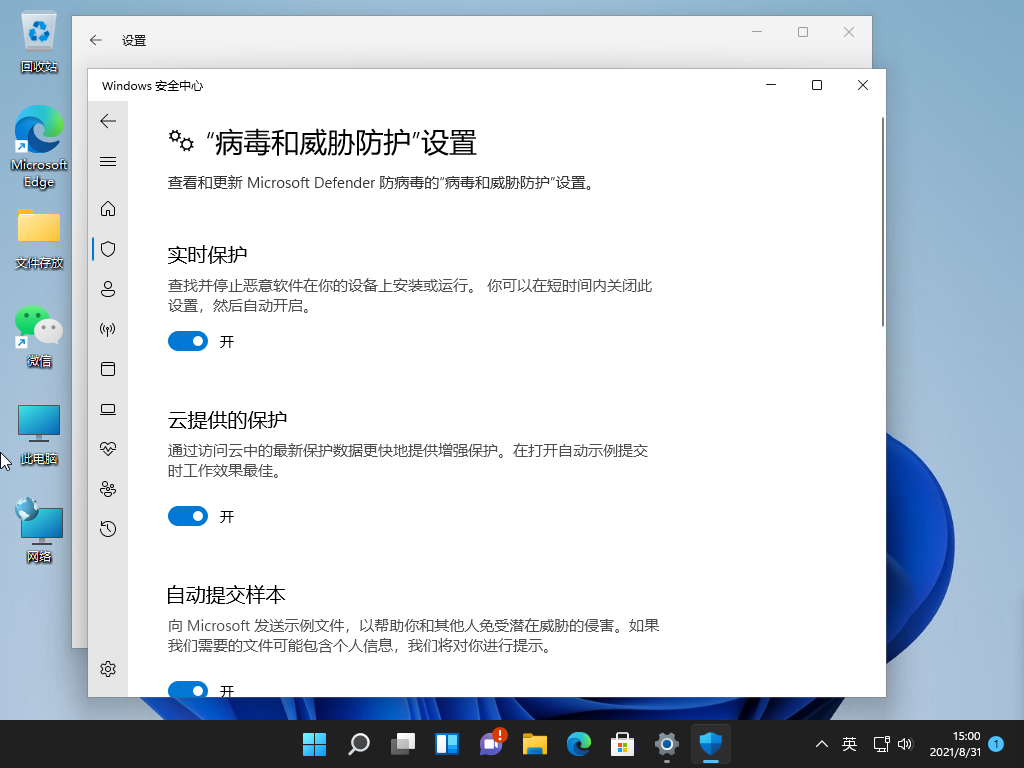Expand the hamburger navigation menu
The image size is (1024, 768).
pos(108,161)
